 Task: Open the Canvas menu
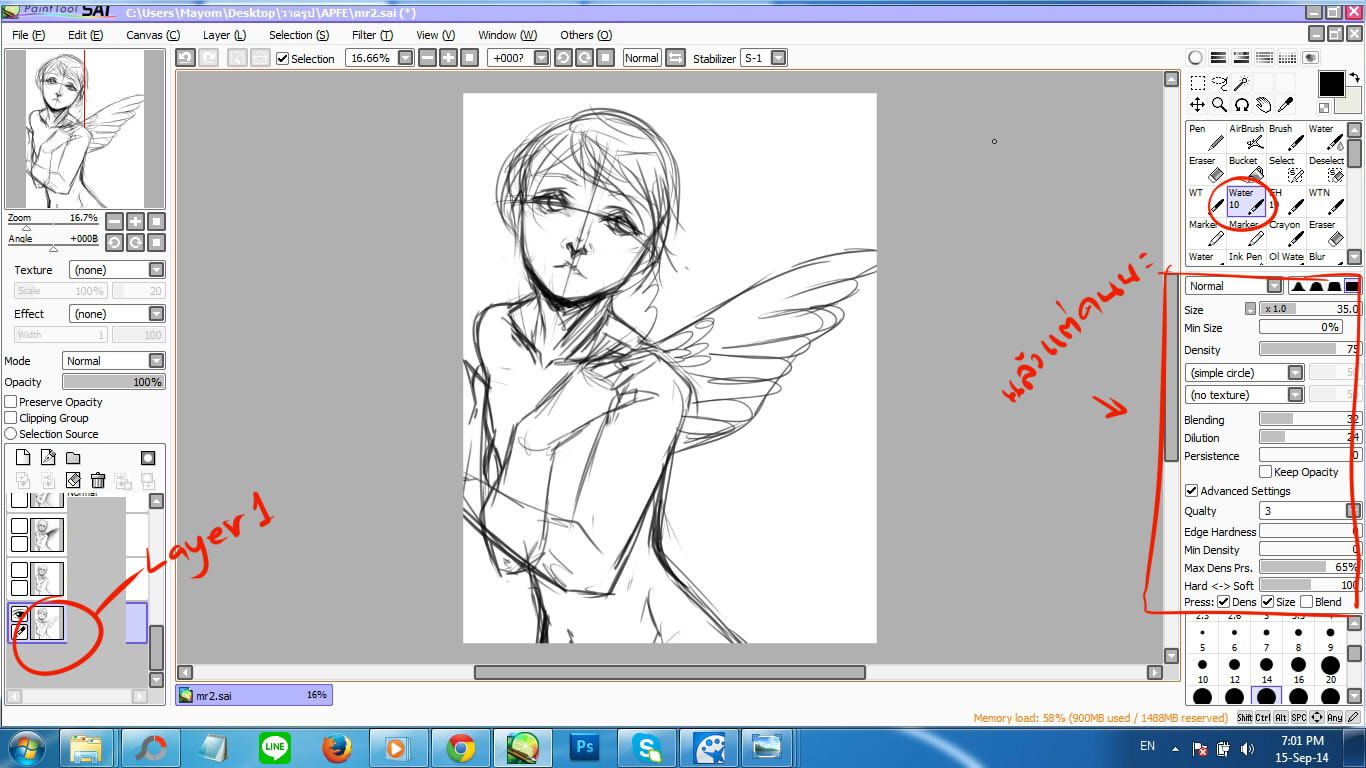pyautogui.click(x=152, y=35)
